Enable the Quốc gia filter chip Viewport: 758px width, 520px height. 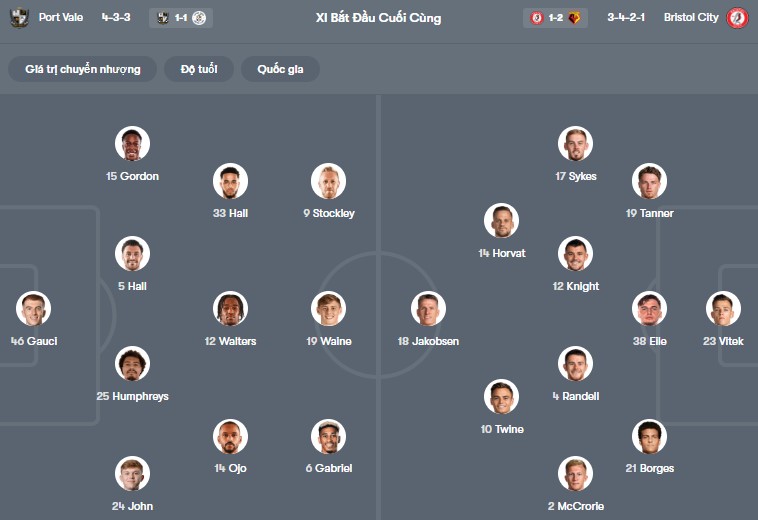tap(281, 69)
